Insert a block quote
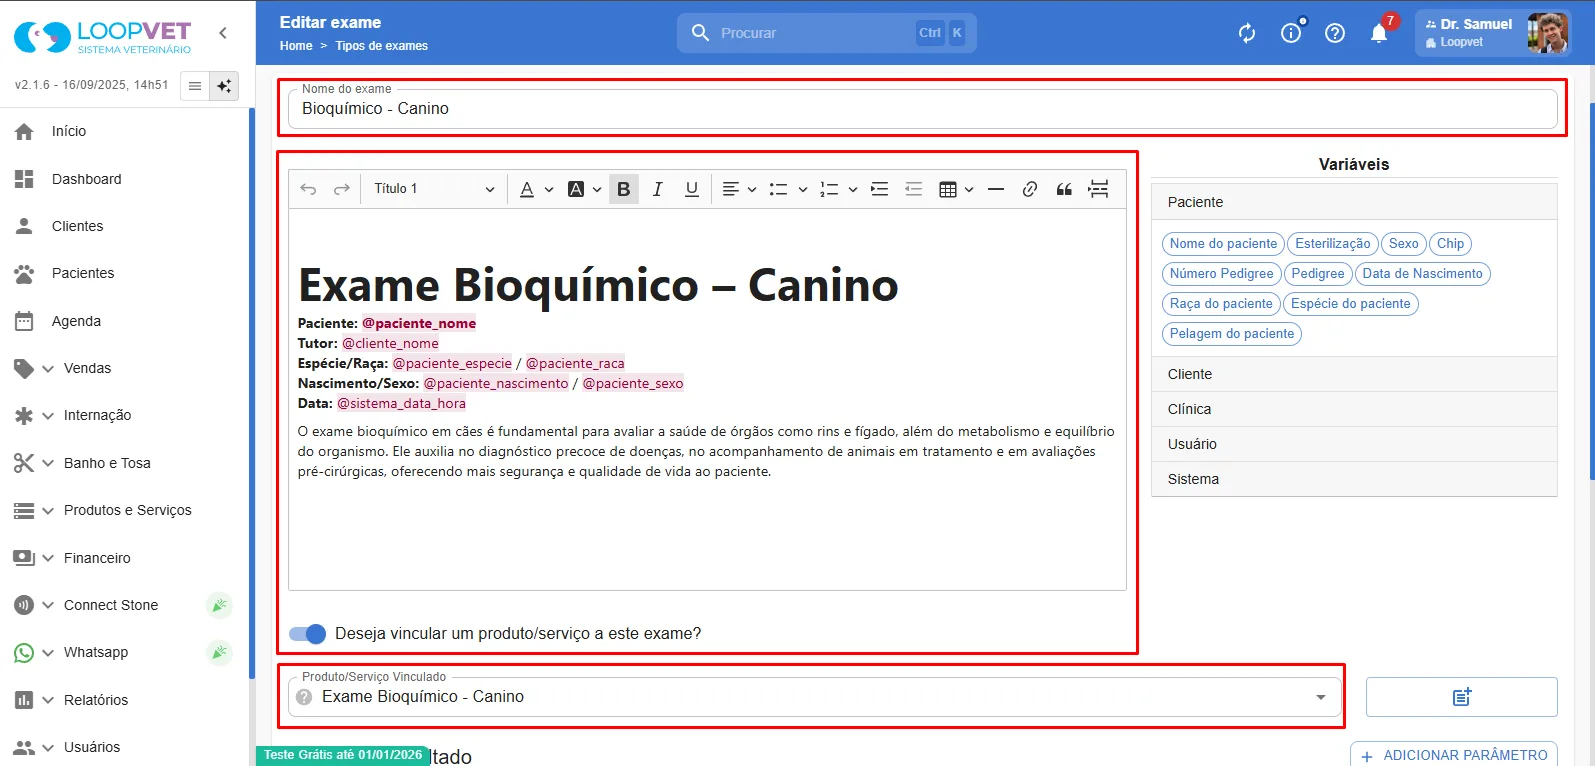Image resolution: width=1595 pixels, height=766 pixels. pyautogui.click(x=1064, y=189)
